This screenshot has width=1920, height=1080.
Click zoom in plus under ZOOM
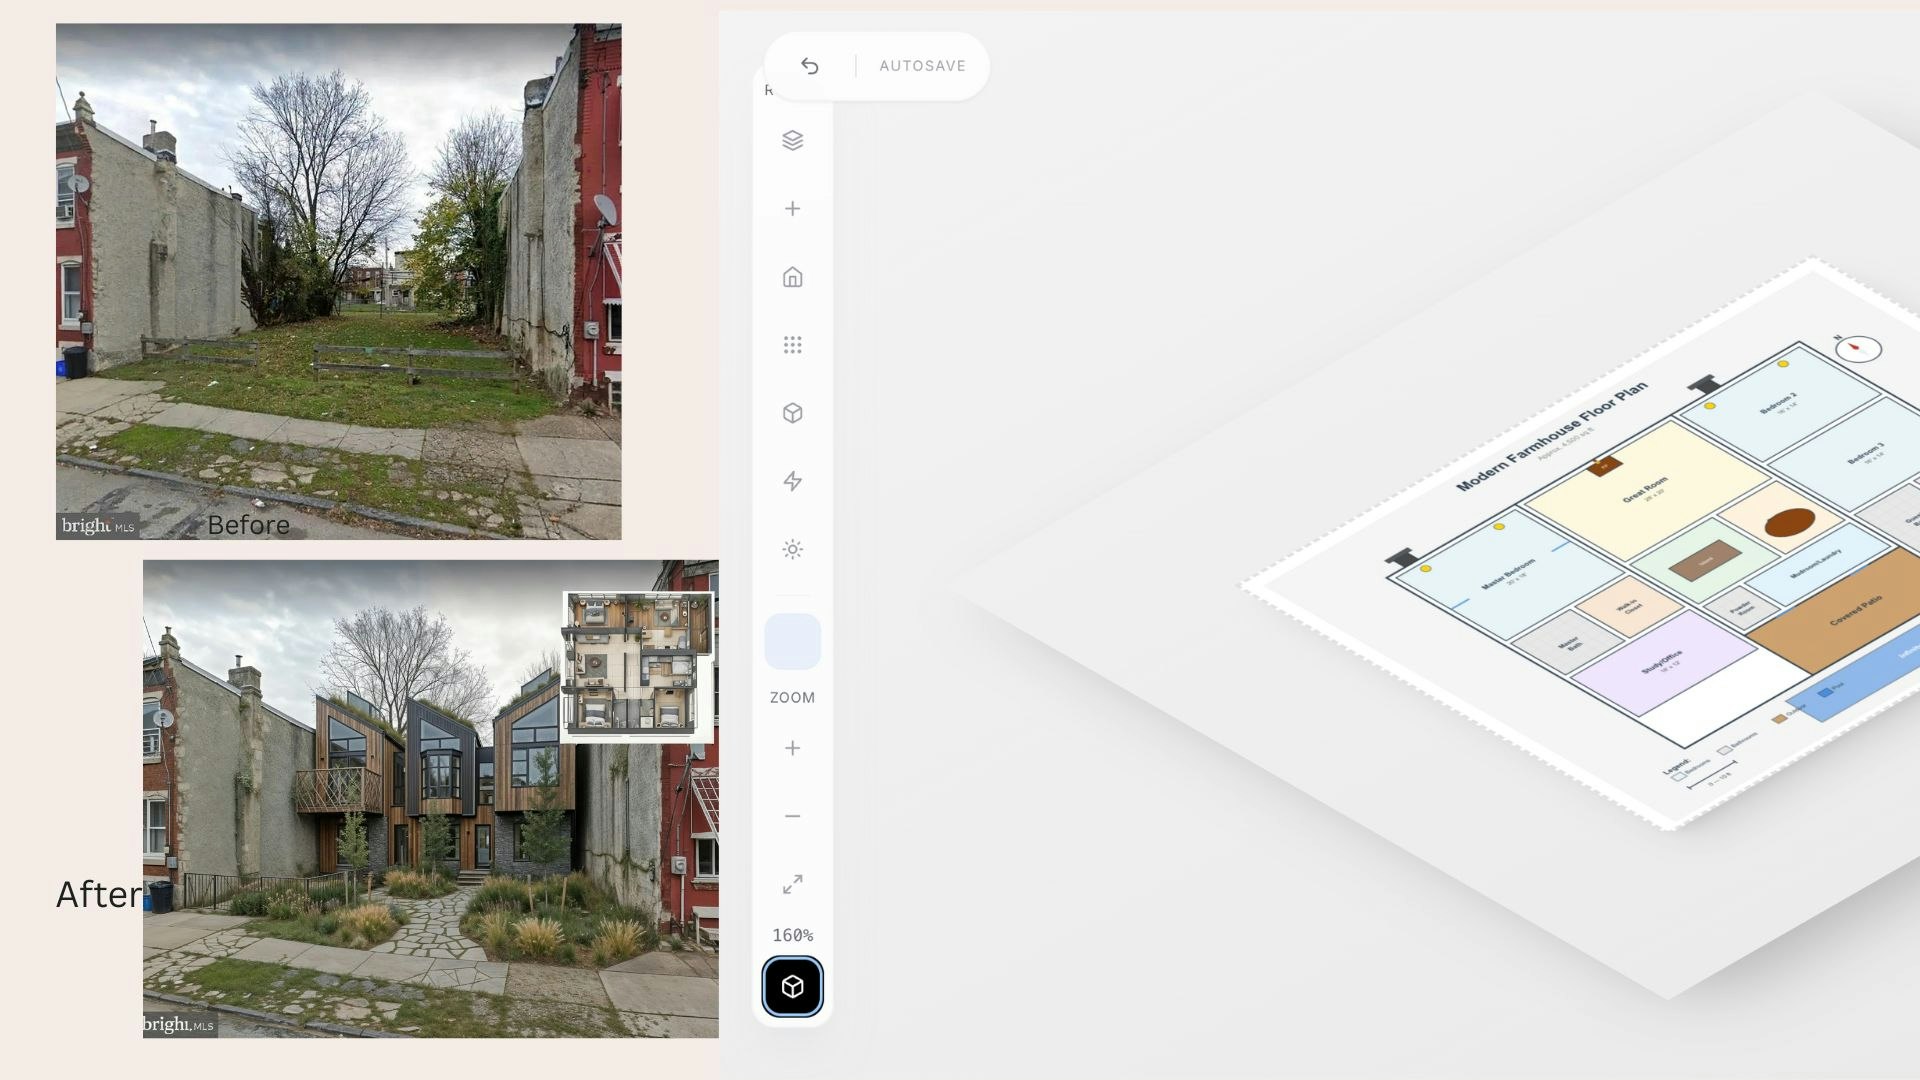(x=792, y=747)
